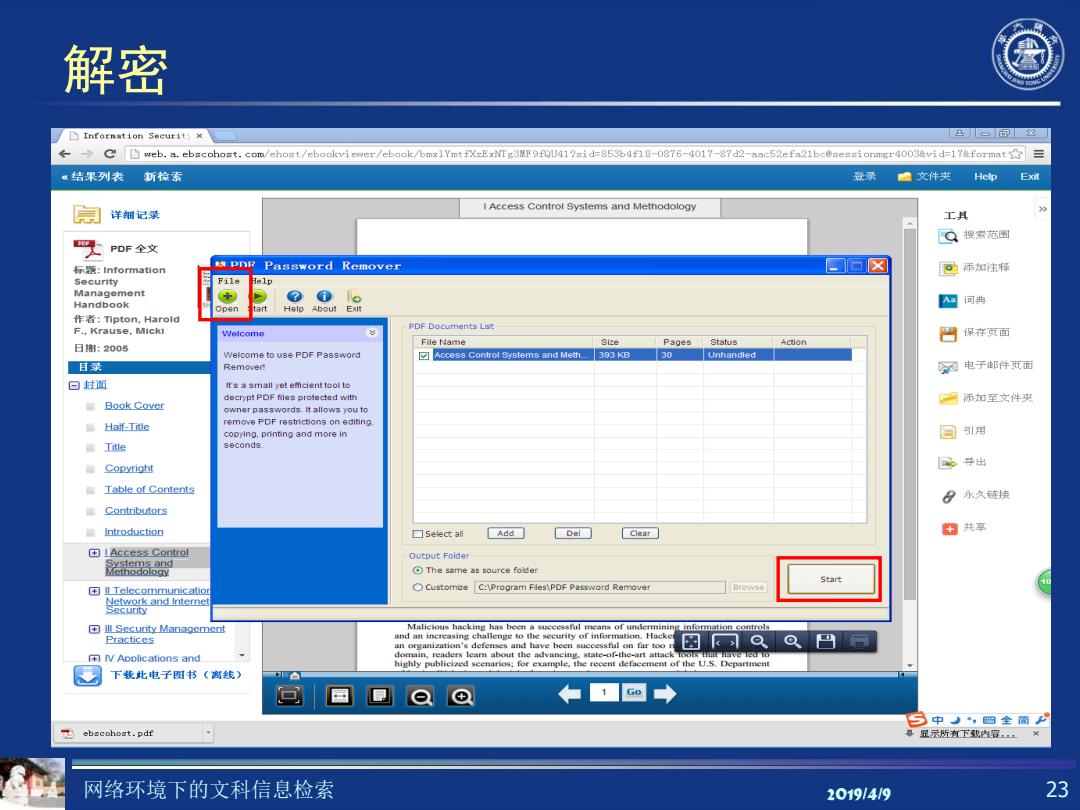Viewport: 1080px width, 810px height.
Task: Click 新检索 new search
Action: [x=163, y=177]
